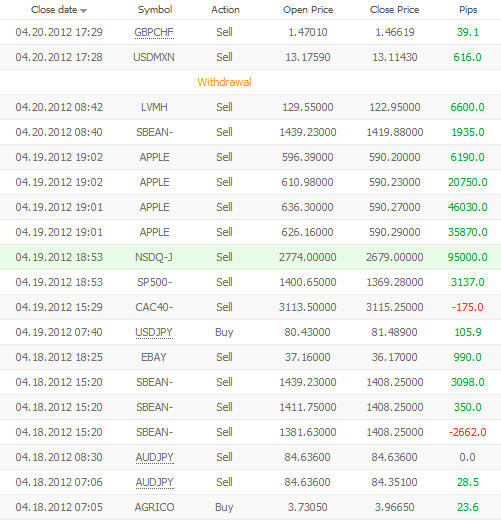Click the 04.20.2012 08:42 close date

click(x=59, y=107)
